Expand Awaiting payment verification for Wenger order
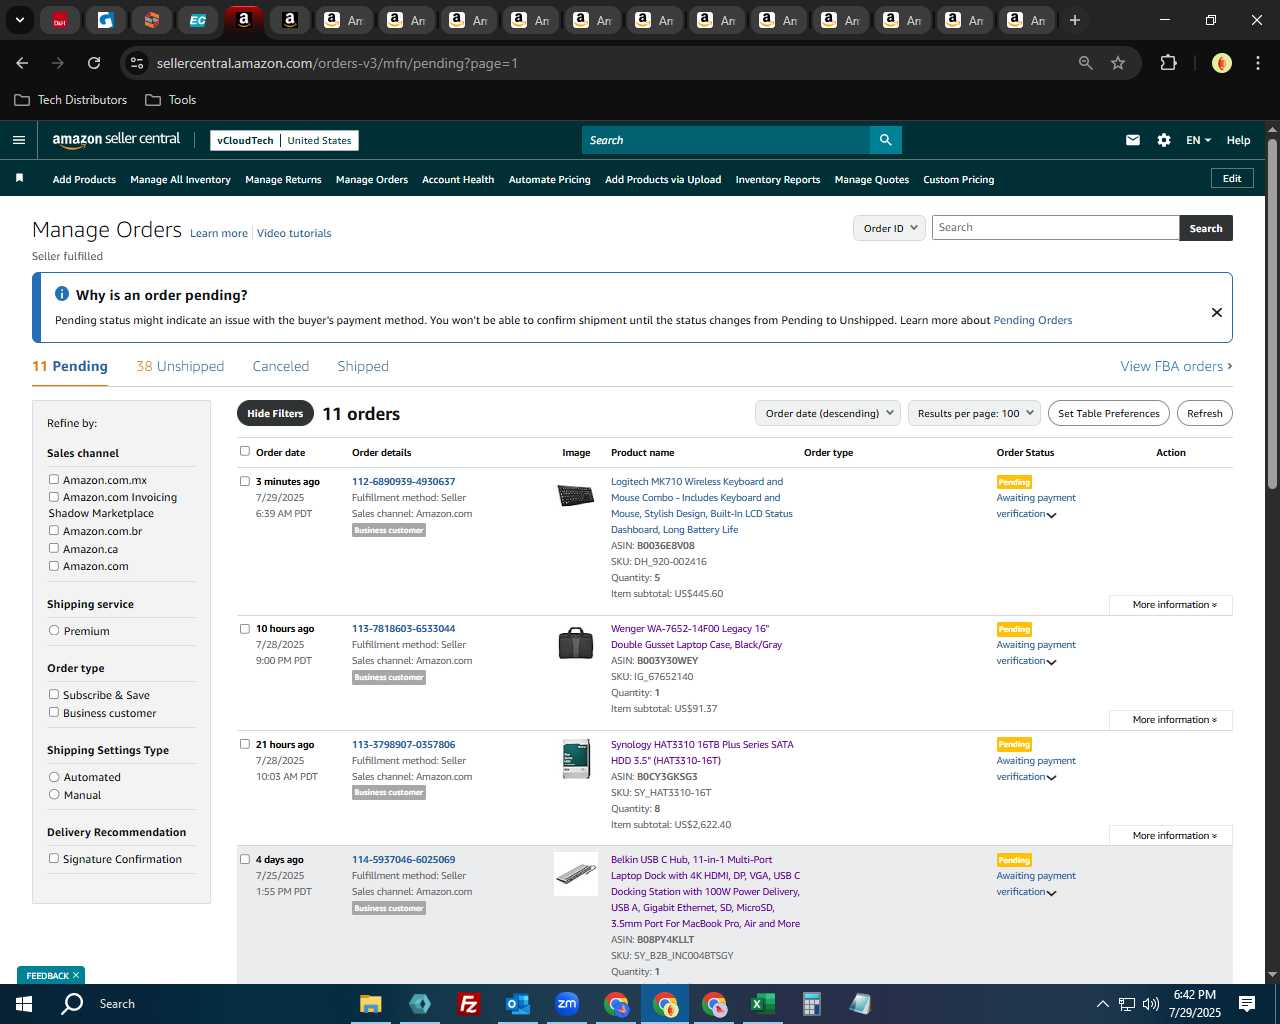Screen dimensions: 1280x1024 [x=1052, y=662]
